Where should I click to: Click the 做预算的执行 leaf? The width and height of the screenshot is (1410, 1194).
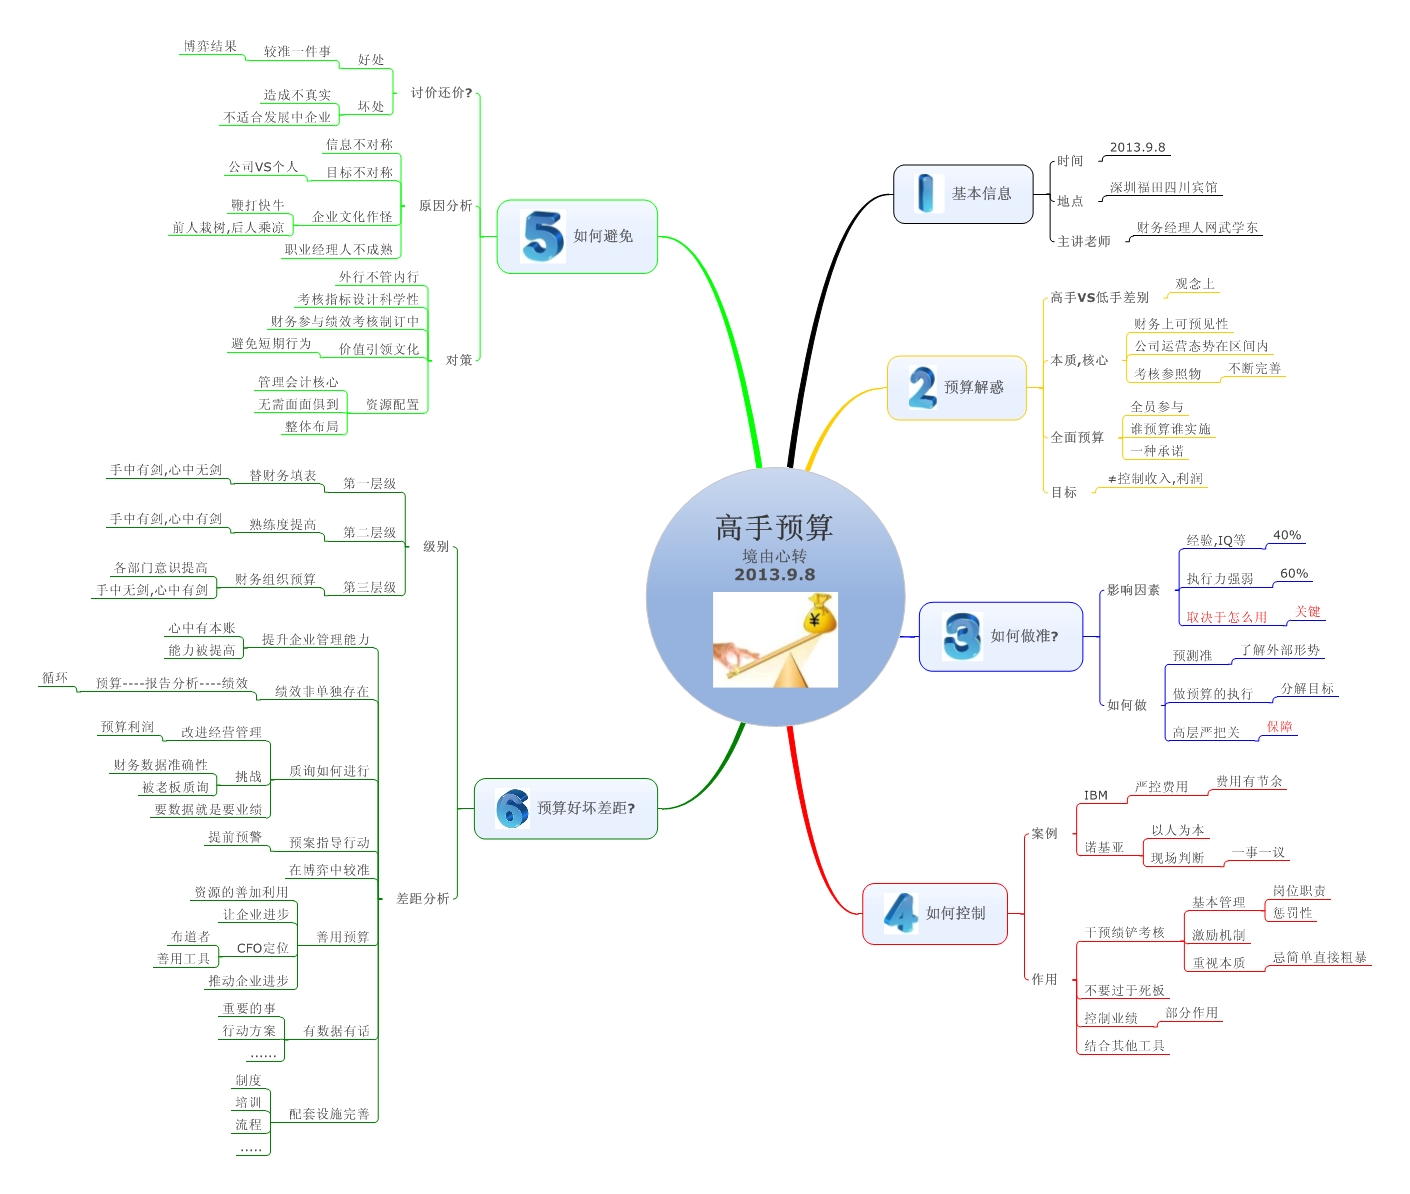1212,694
